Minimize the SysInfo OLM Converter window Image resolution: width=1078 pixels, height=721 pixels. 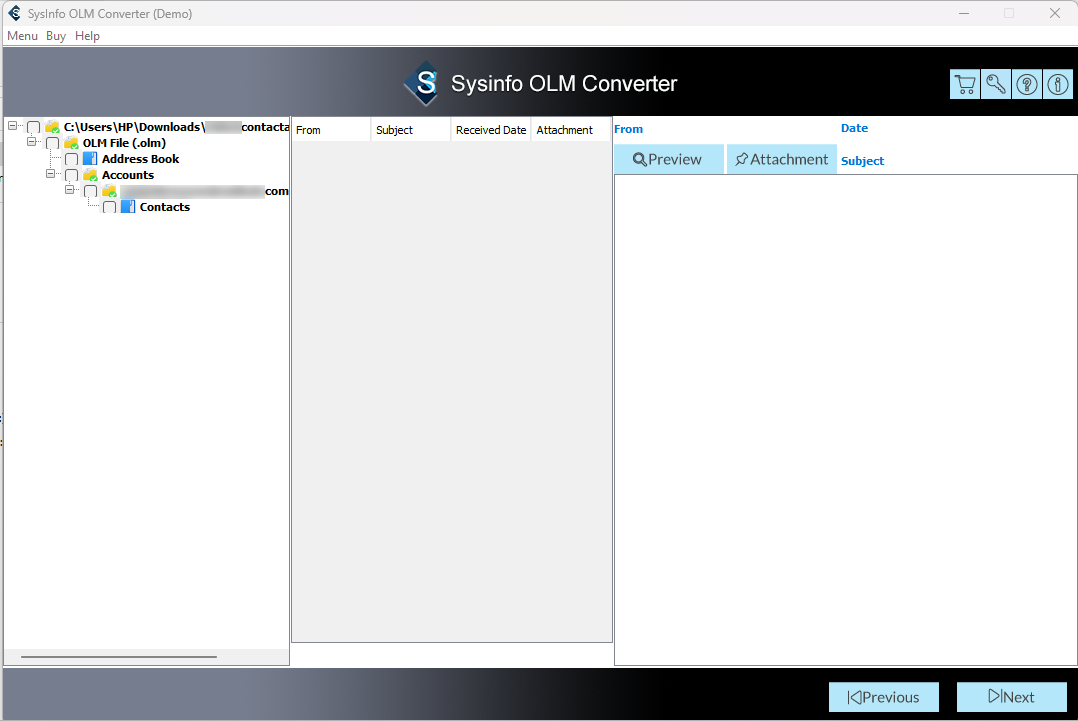coord(964,13)
